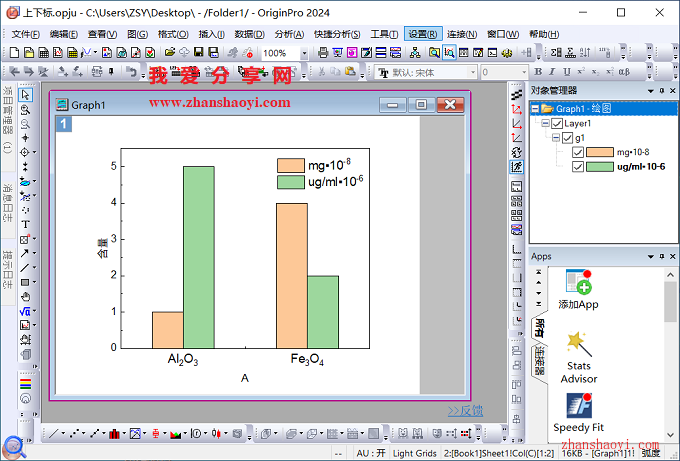This screenshot has width=680, height=461.
Task: Toggle mg•10-8 plot visibility checkbox
Action: click(x=578, y=152)
